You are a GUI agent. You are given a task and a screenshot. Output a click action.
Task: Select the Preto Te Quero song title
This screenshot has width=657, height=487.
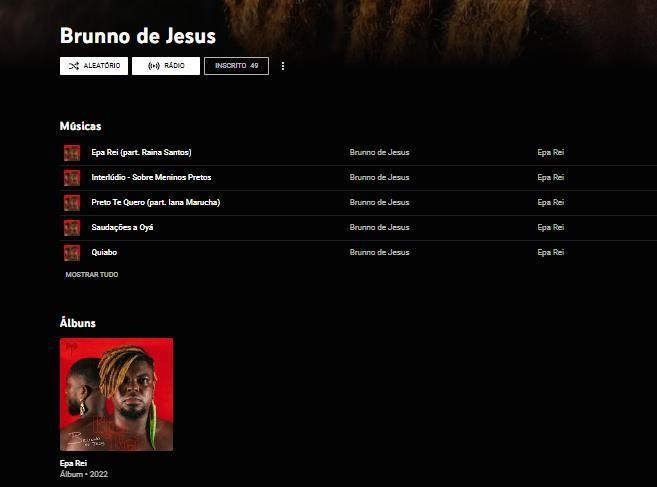tap(156, 202)
